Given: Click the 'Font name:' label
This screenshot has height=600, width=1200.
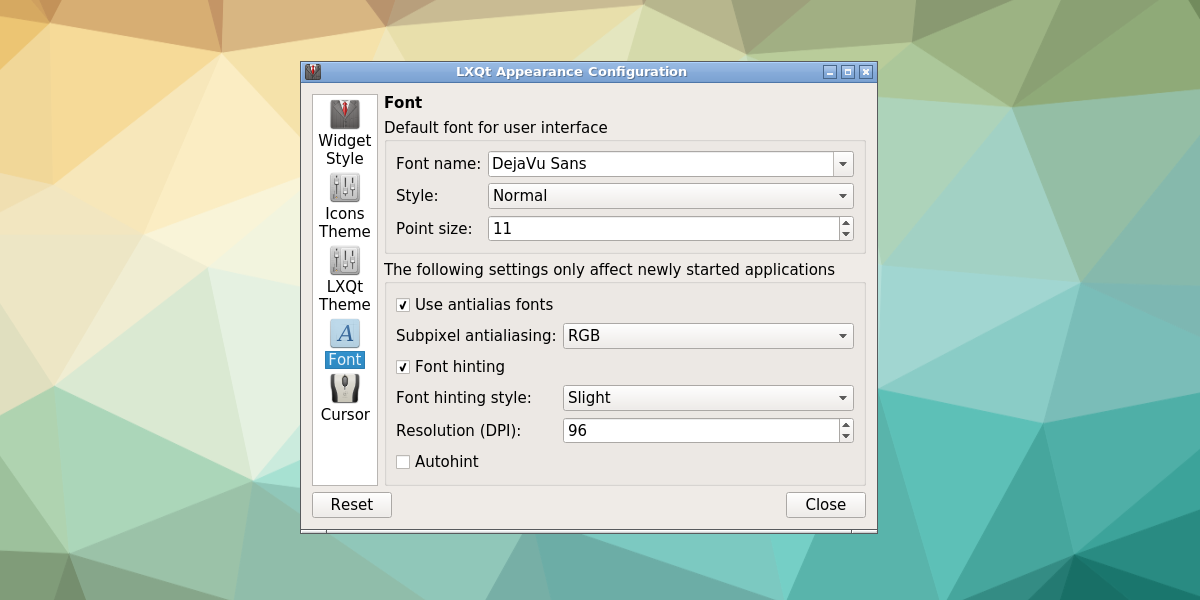Looking at the screenshot, I should click(x=438, y=164).
